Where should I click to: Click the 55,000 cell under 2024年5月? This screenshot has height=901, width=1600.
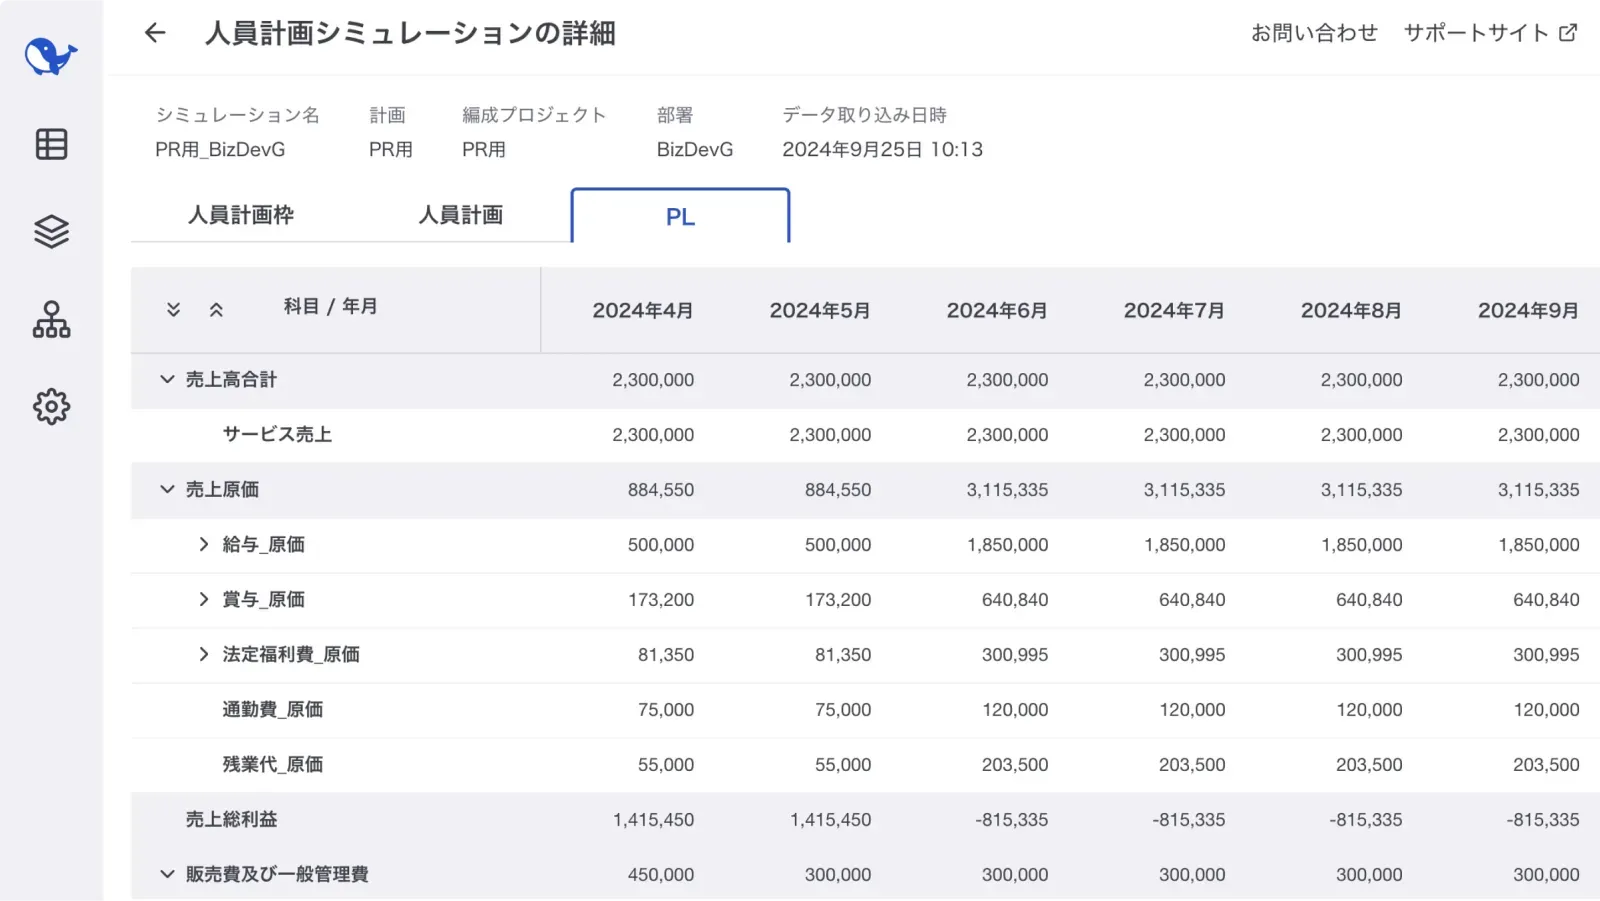pyautogui.click(x=843, y=765)
